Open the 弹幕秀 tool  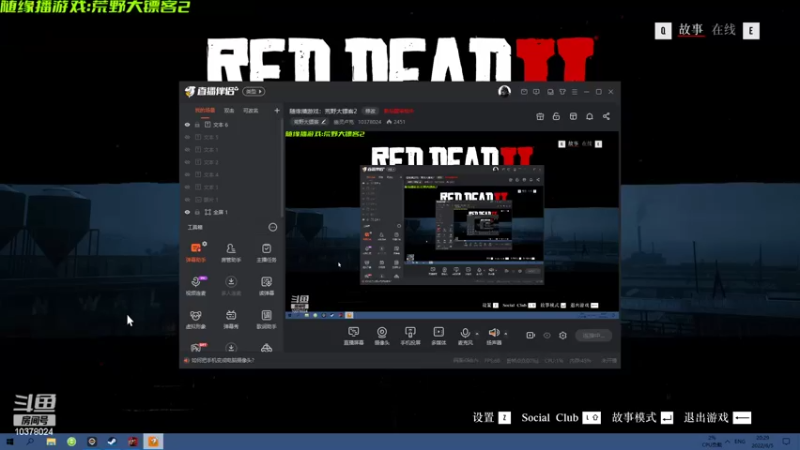[x=231, y=319]
